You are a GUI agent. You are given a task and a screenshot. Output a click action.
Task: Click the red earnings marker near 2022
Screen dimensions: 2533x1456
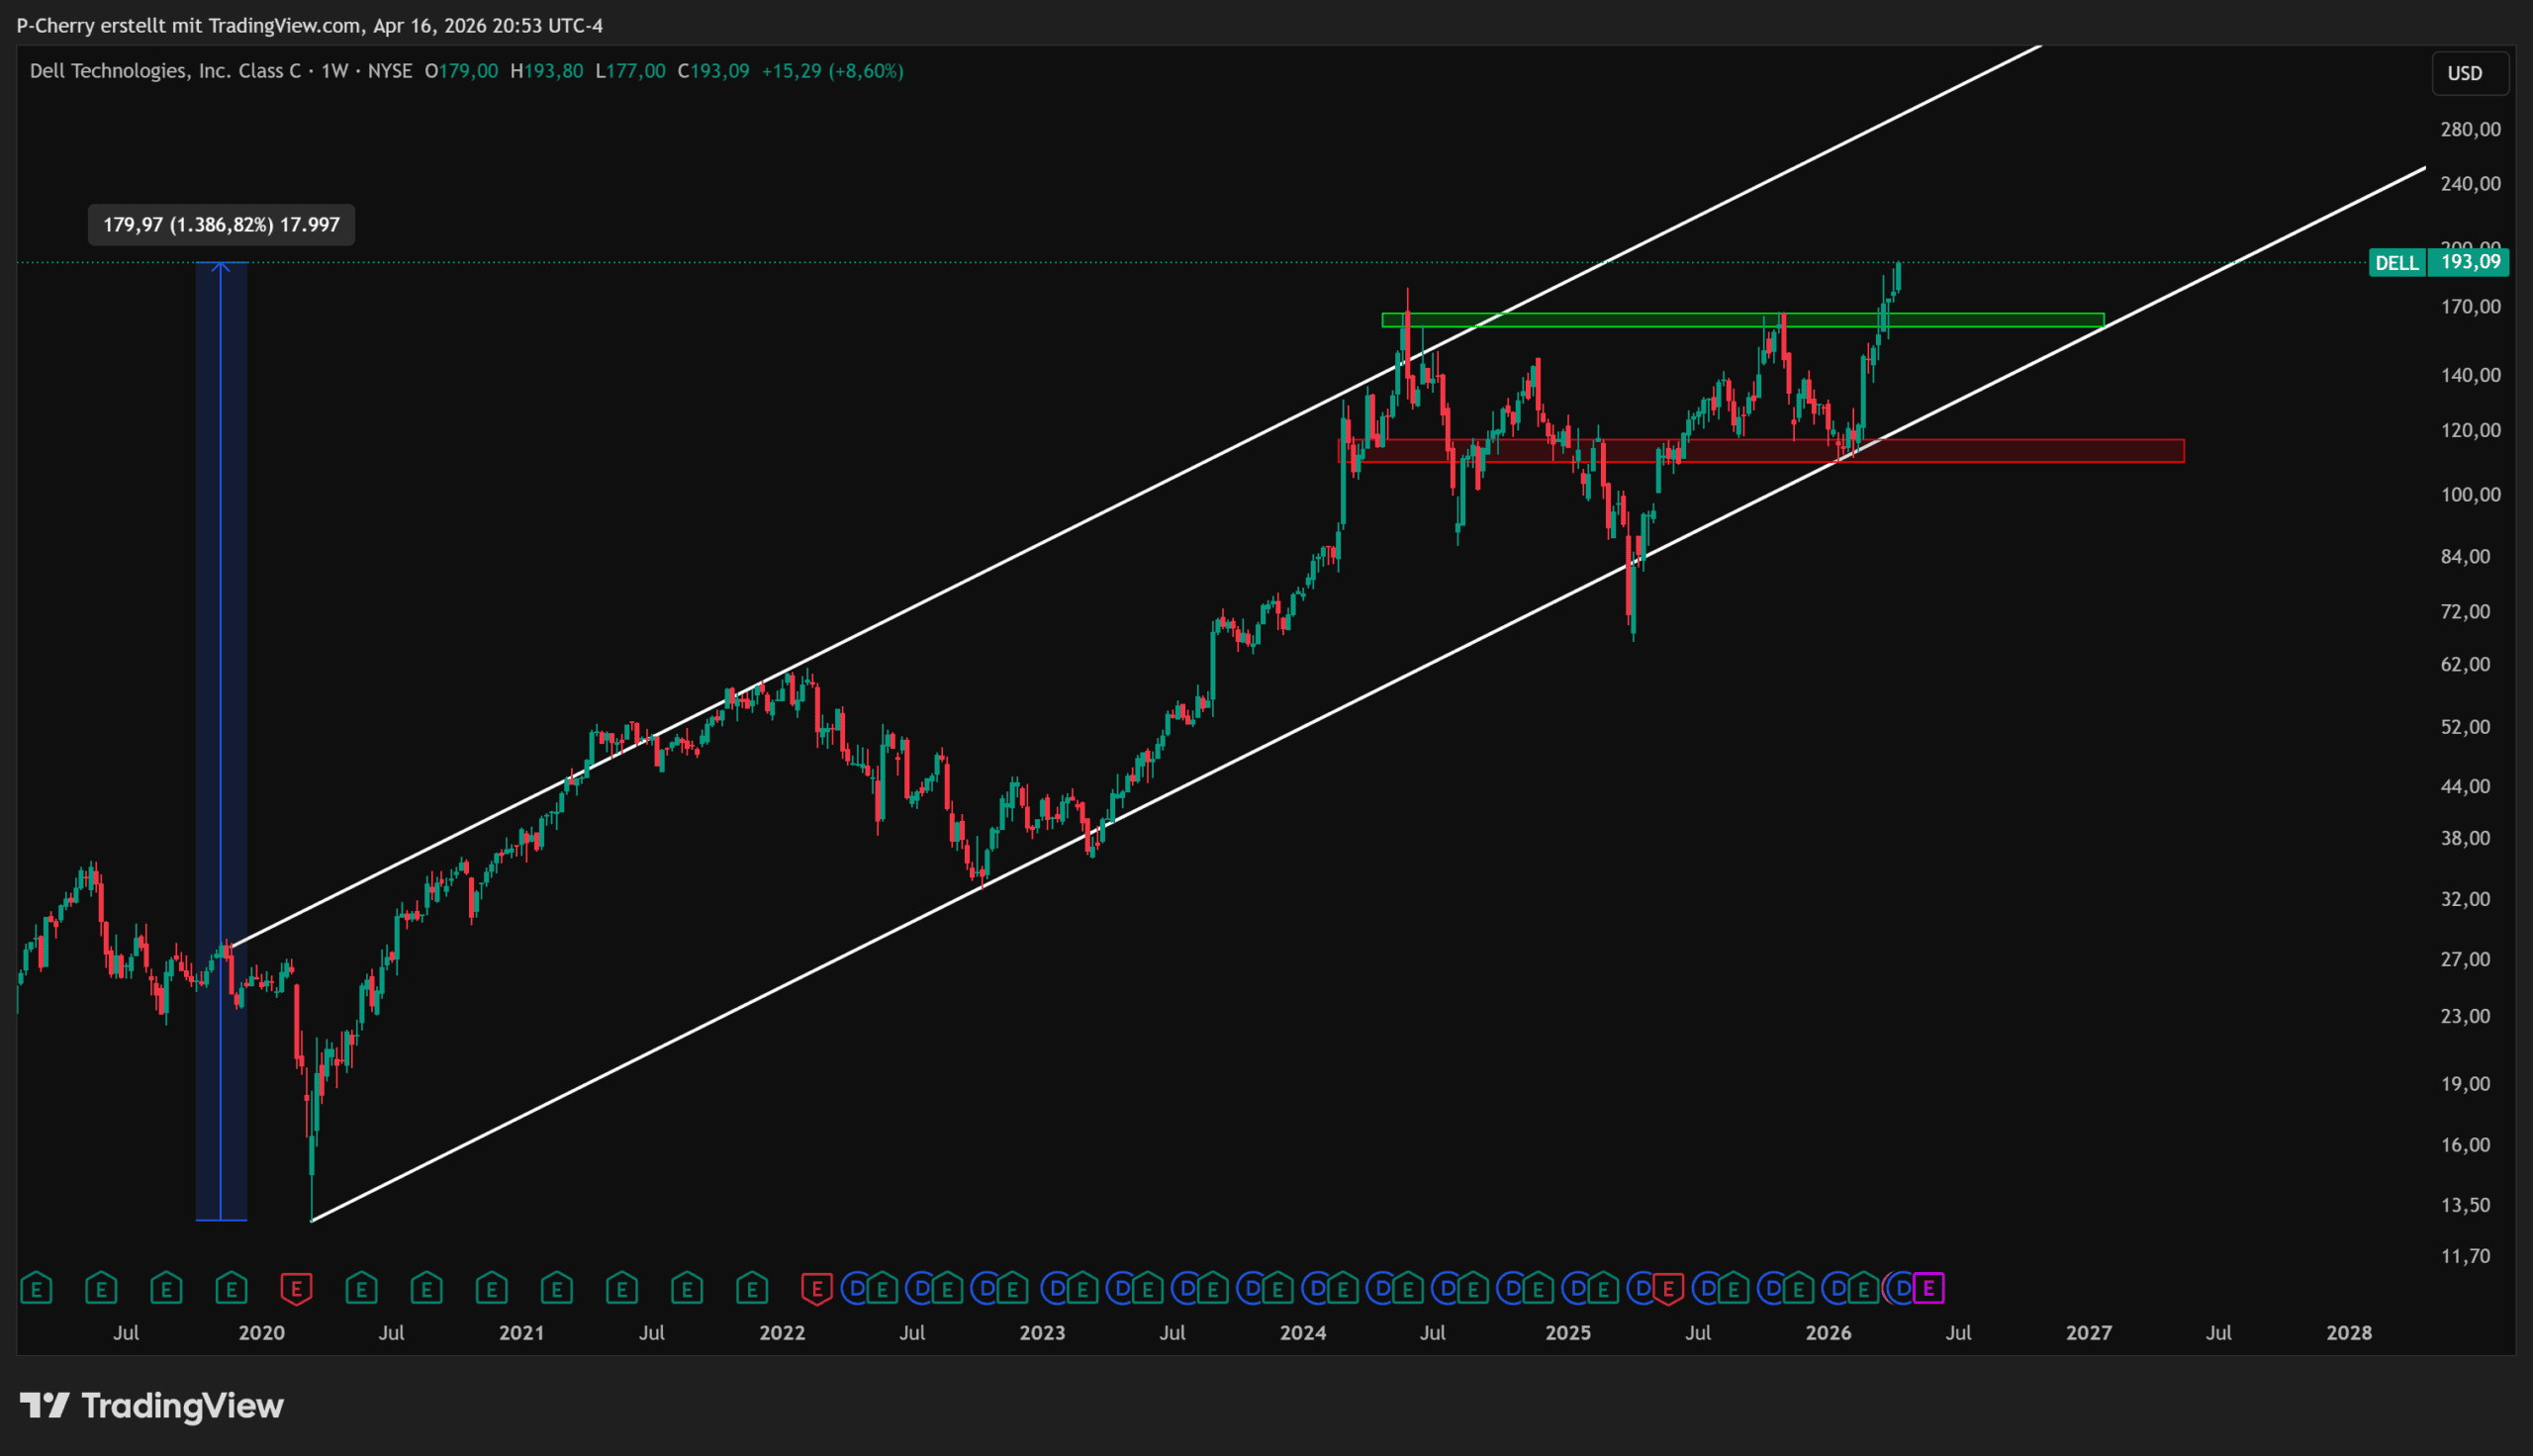click(816, 1288)
